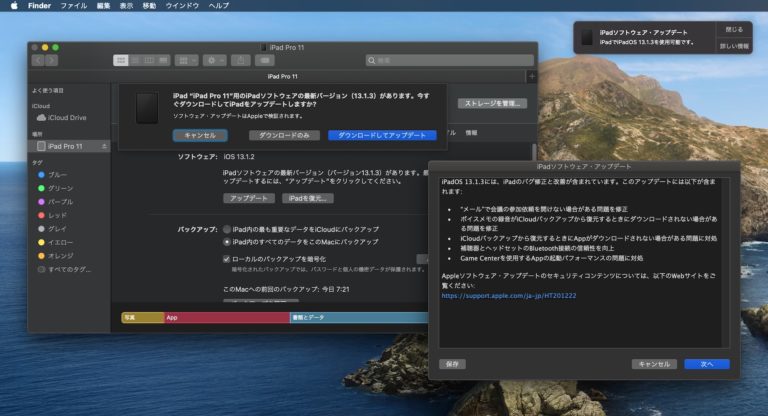Select iCloud backup radio option
The image size is (768, 416).
point(227,229)
